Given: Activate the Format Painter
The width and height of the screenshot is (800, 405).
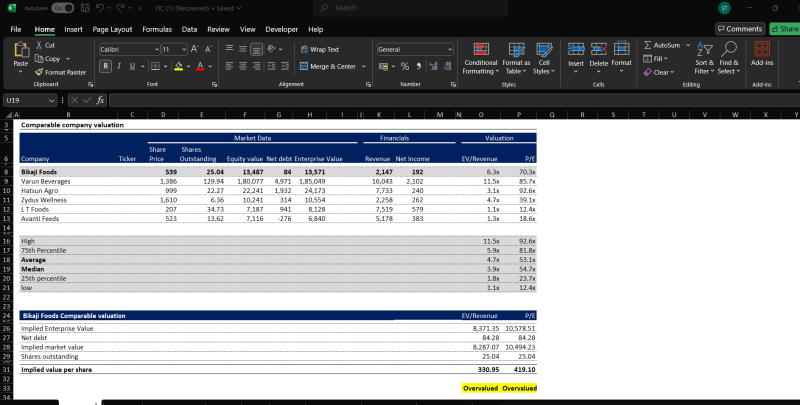Looking at the screenshot, I should click(x=60, y=72).
